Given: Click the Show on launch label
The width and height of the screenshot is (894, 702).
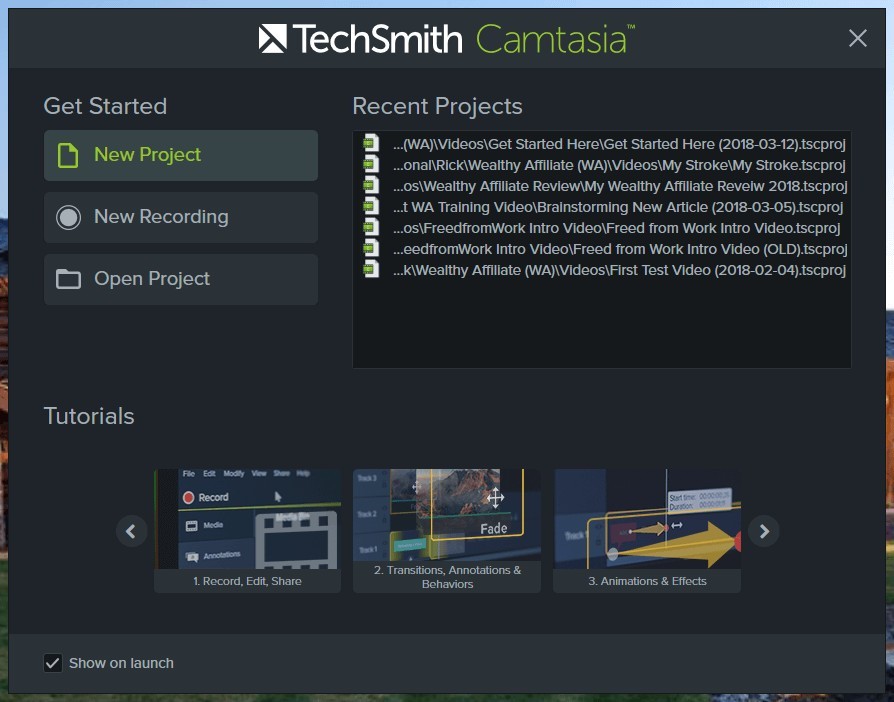Looking at the screenshot, I should click(x=121, y=663).
